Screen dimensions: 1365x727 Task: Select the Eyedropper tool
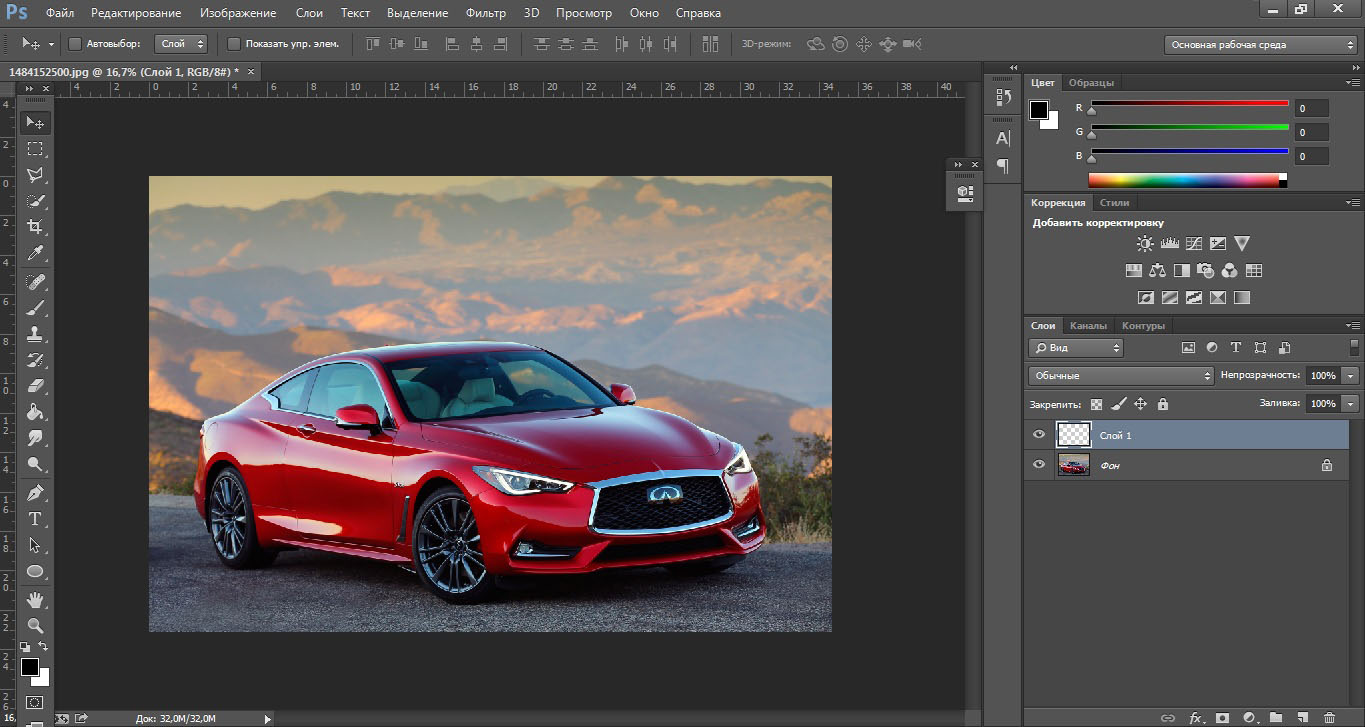click(x=35, y=253)
